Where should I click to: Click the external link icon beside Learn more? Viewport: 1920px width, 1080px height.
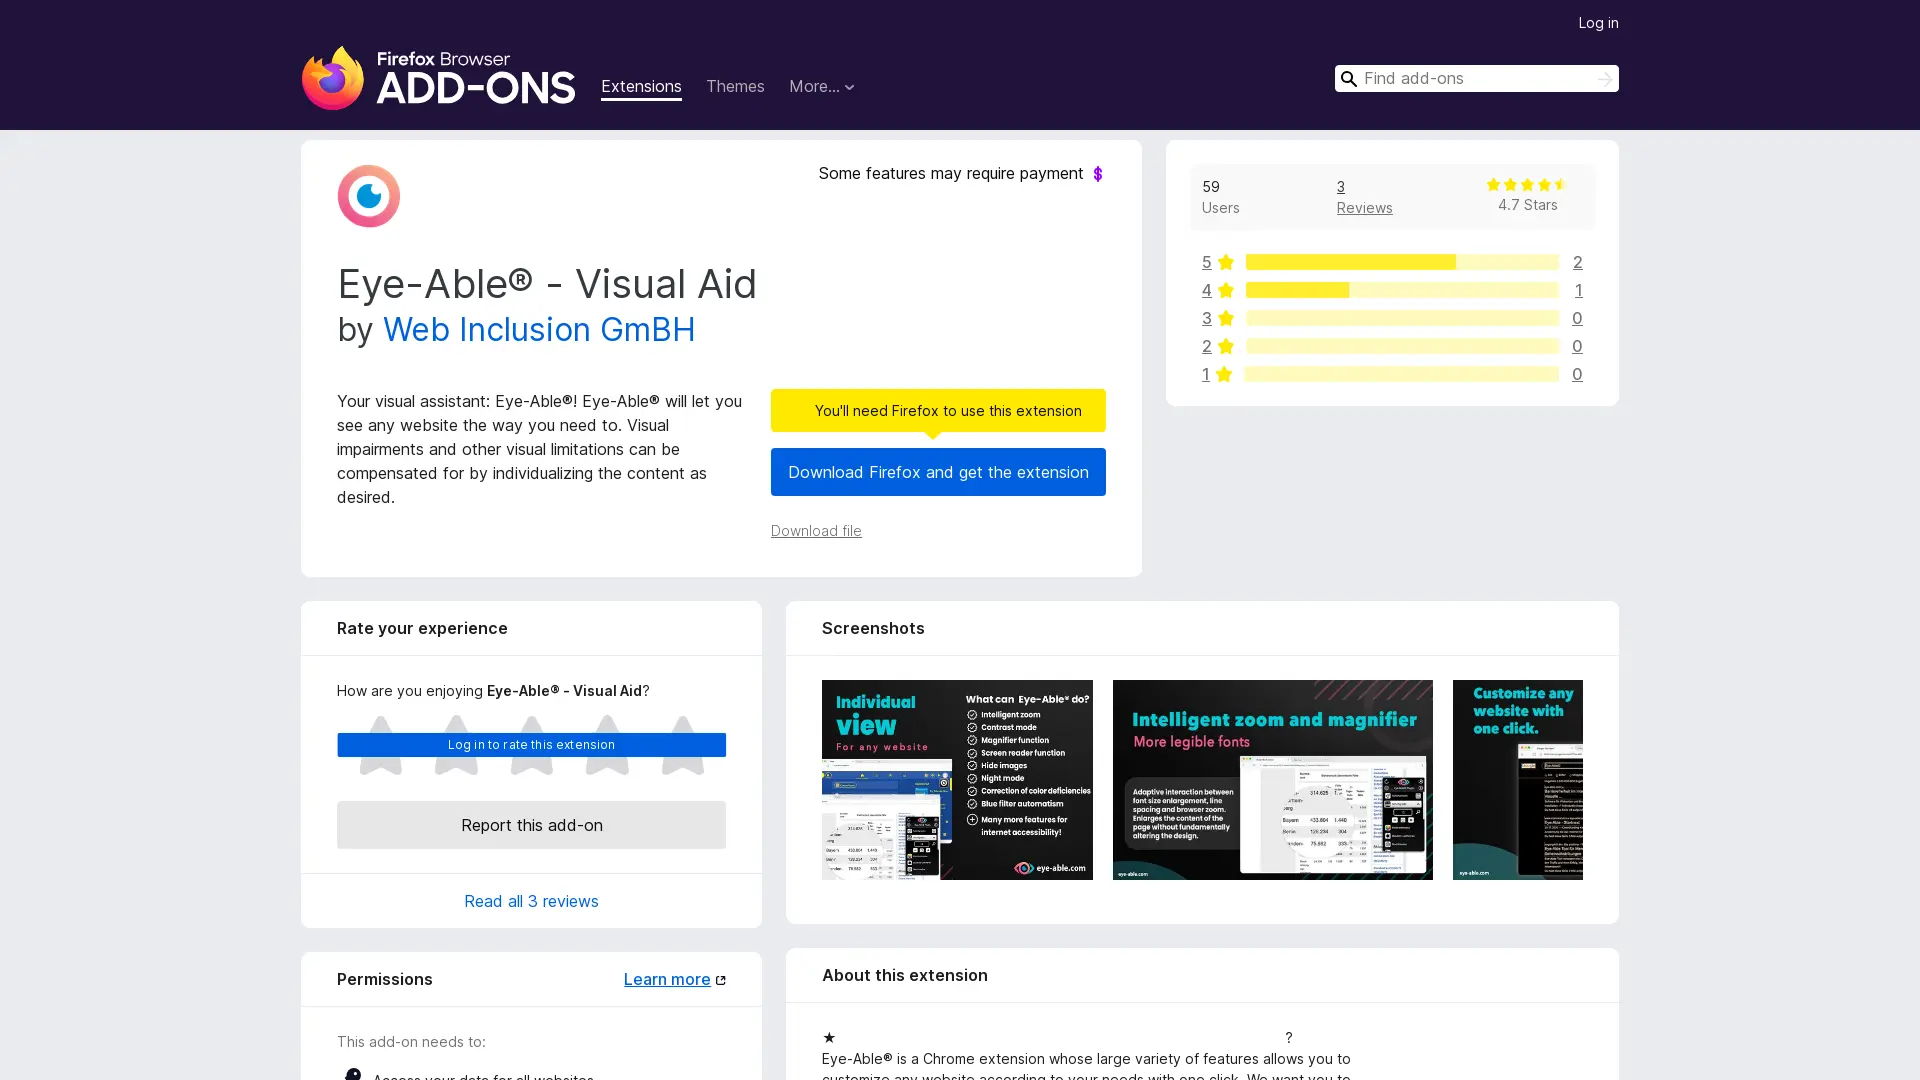pos(720,980)
